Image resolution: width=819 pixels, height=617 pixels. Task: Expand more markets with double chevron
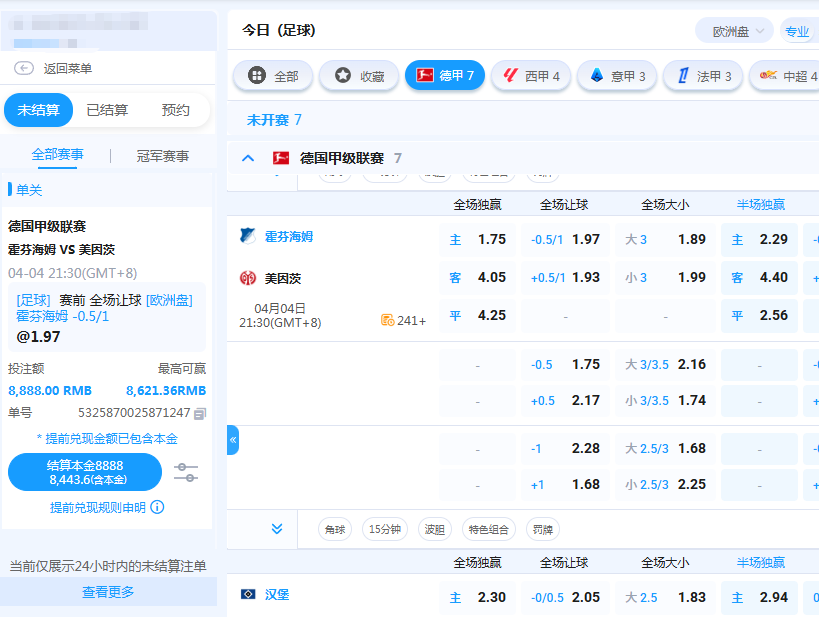277,528
